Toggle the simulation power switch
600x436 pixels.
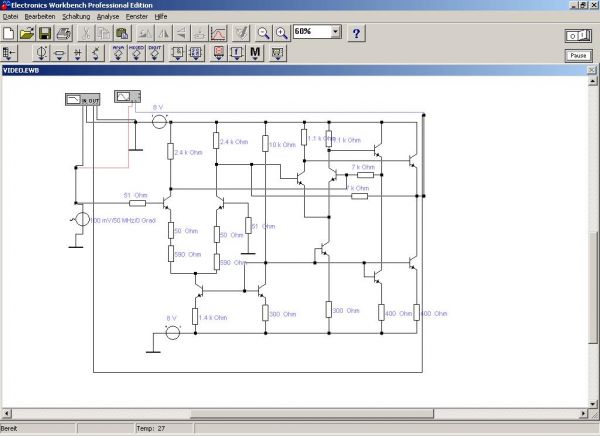578,35
